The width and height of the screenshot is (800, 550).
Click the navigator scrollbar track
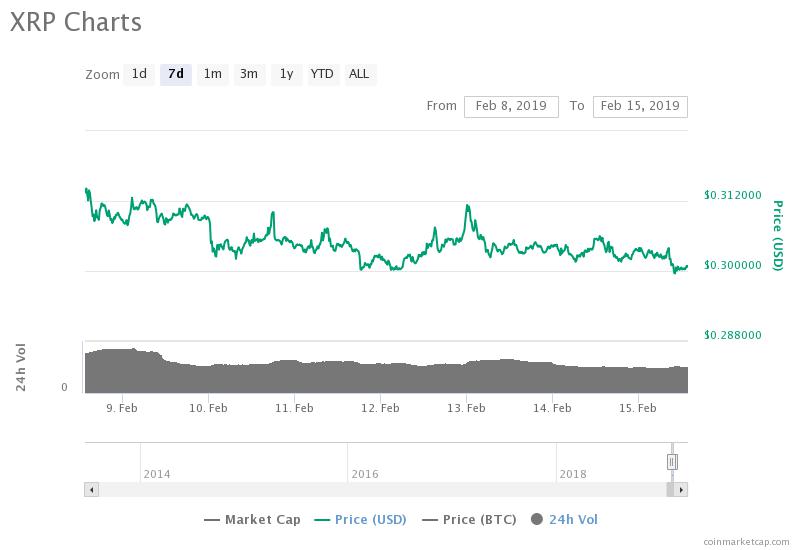(383, 490)
